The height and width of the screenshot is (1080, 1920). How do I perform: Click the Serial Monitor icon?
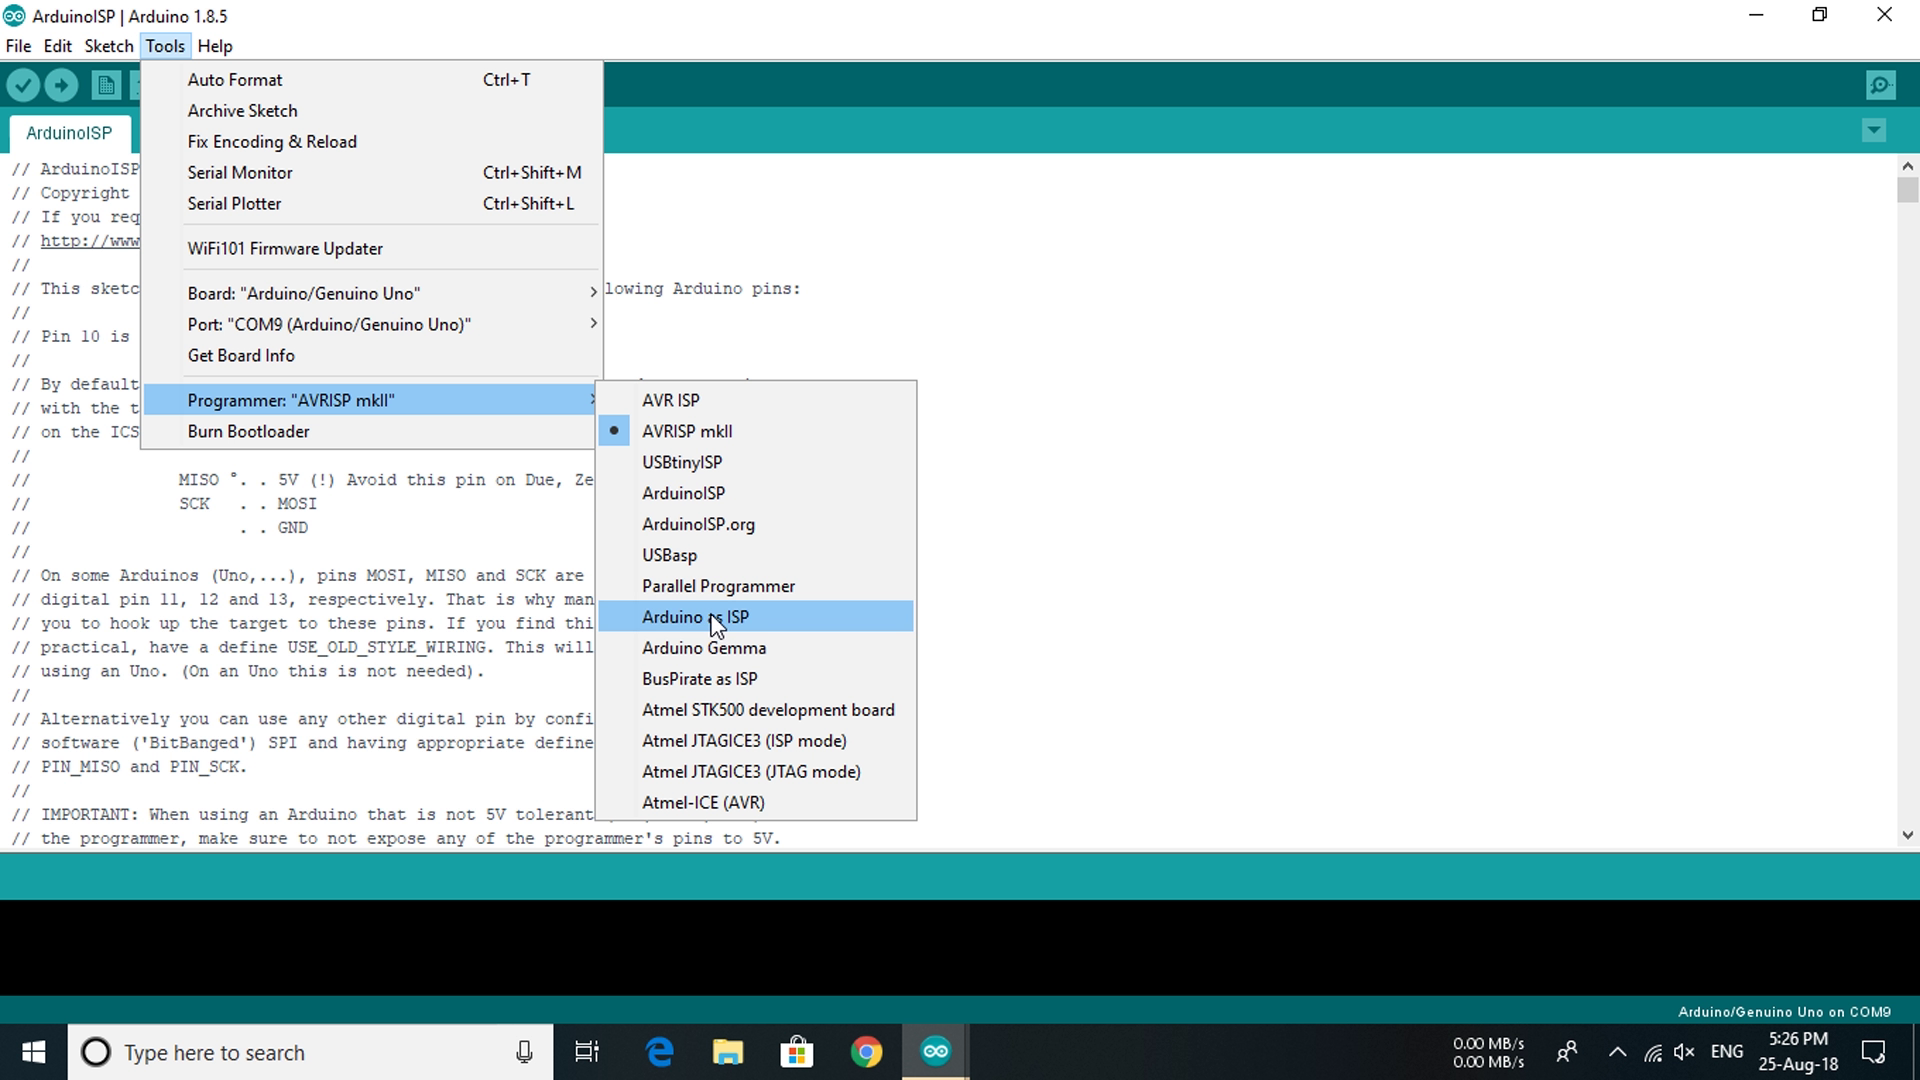[x=1880, y=84]
